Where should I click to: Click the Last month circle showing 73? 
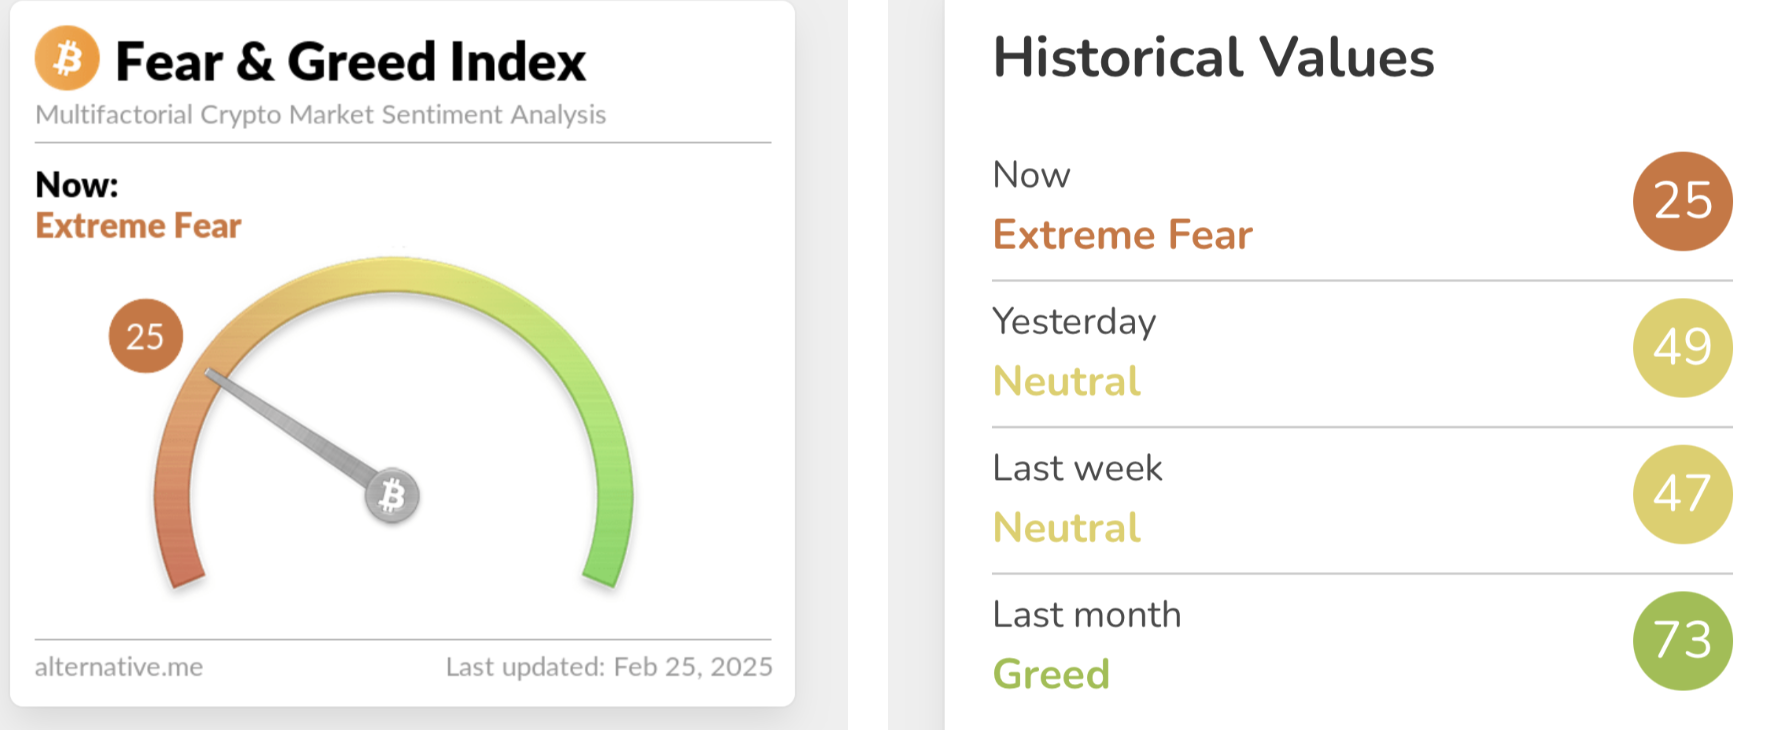tap(1682, 640)
